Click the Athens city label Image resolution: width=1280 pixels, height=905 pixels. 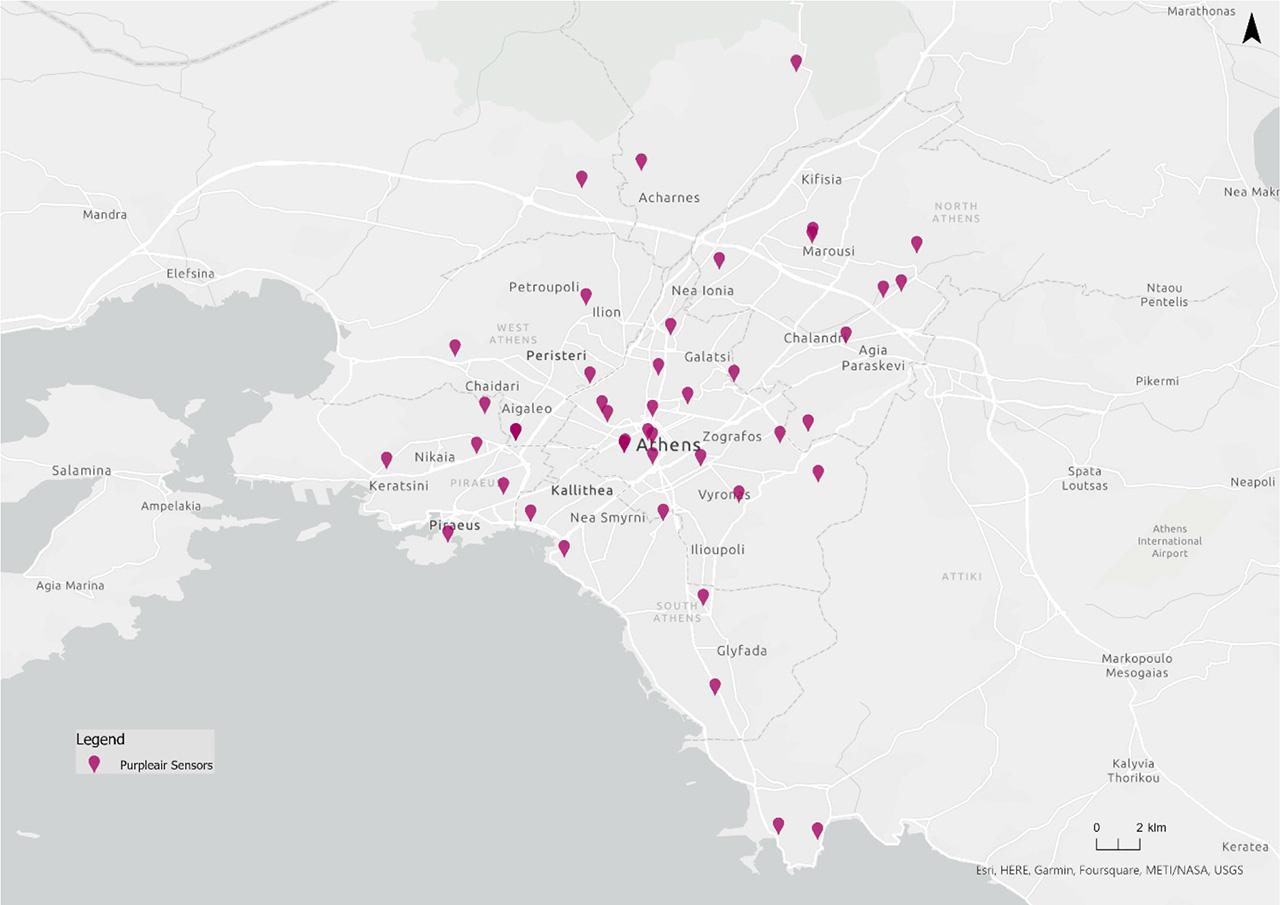coord(669,445)
